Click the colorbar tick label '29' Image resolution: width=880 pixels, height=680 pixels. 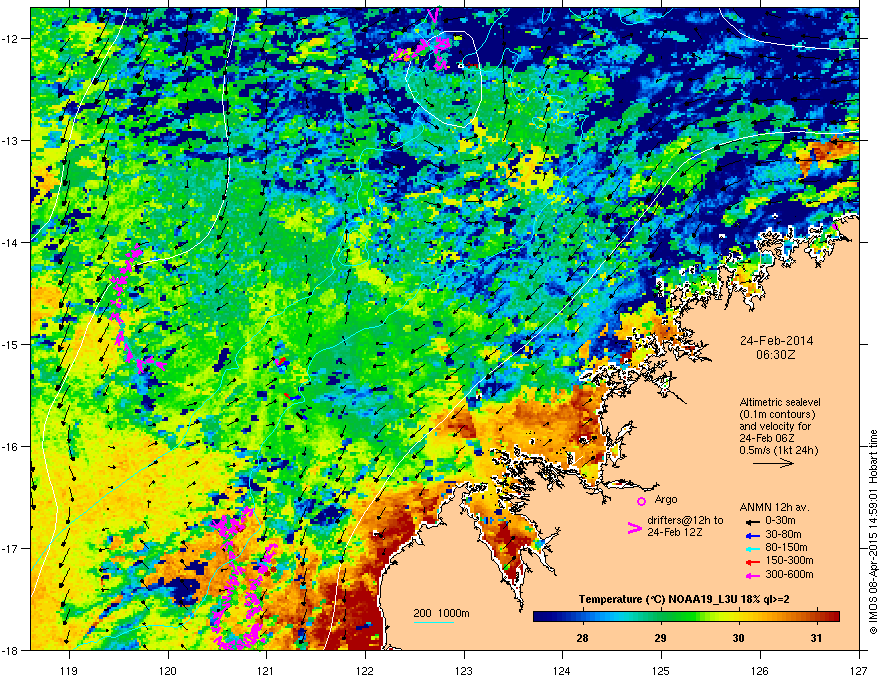click(x=661, y=638)
